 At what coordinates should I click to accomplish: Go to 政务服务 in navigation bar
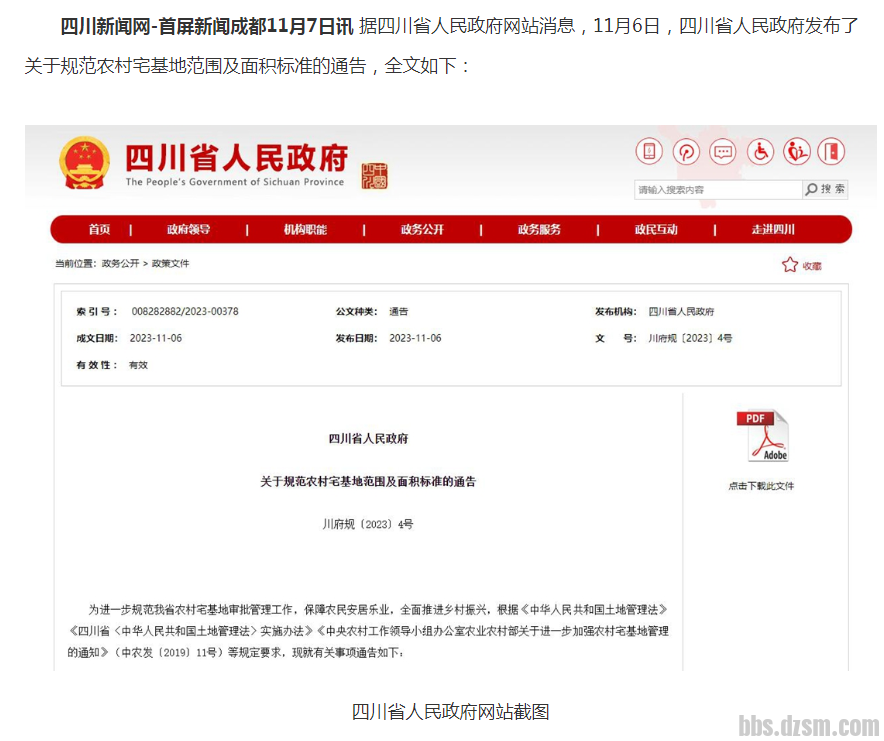click(x=539, y=230)
